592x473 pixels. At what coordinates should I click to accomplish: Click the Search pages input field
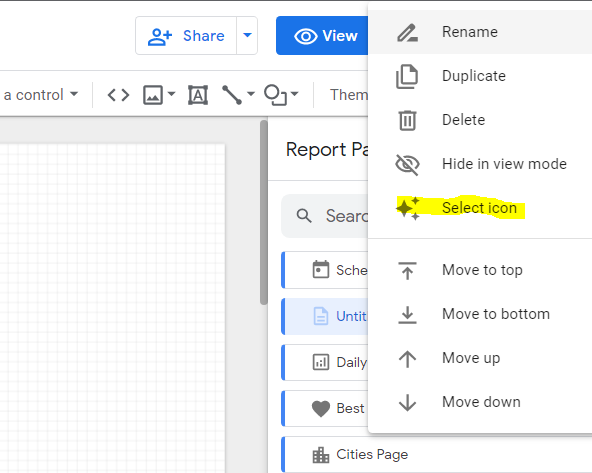point(325,216)
